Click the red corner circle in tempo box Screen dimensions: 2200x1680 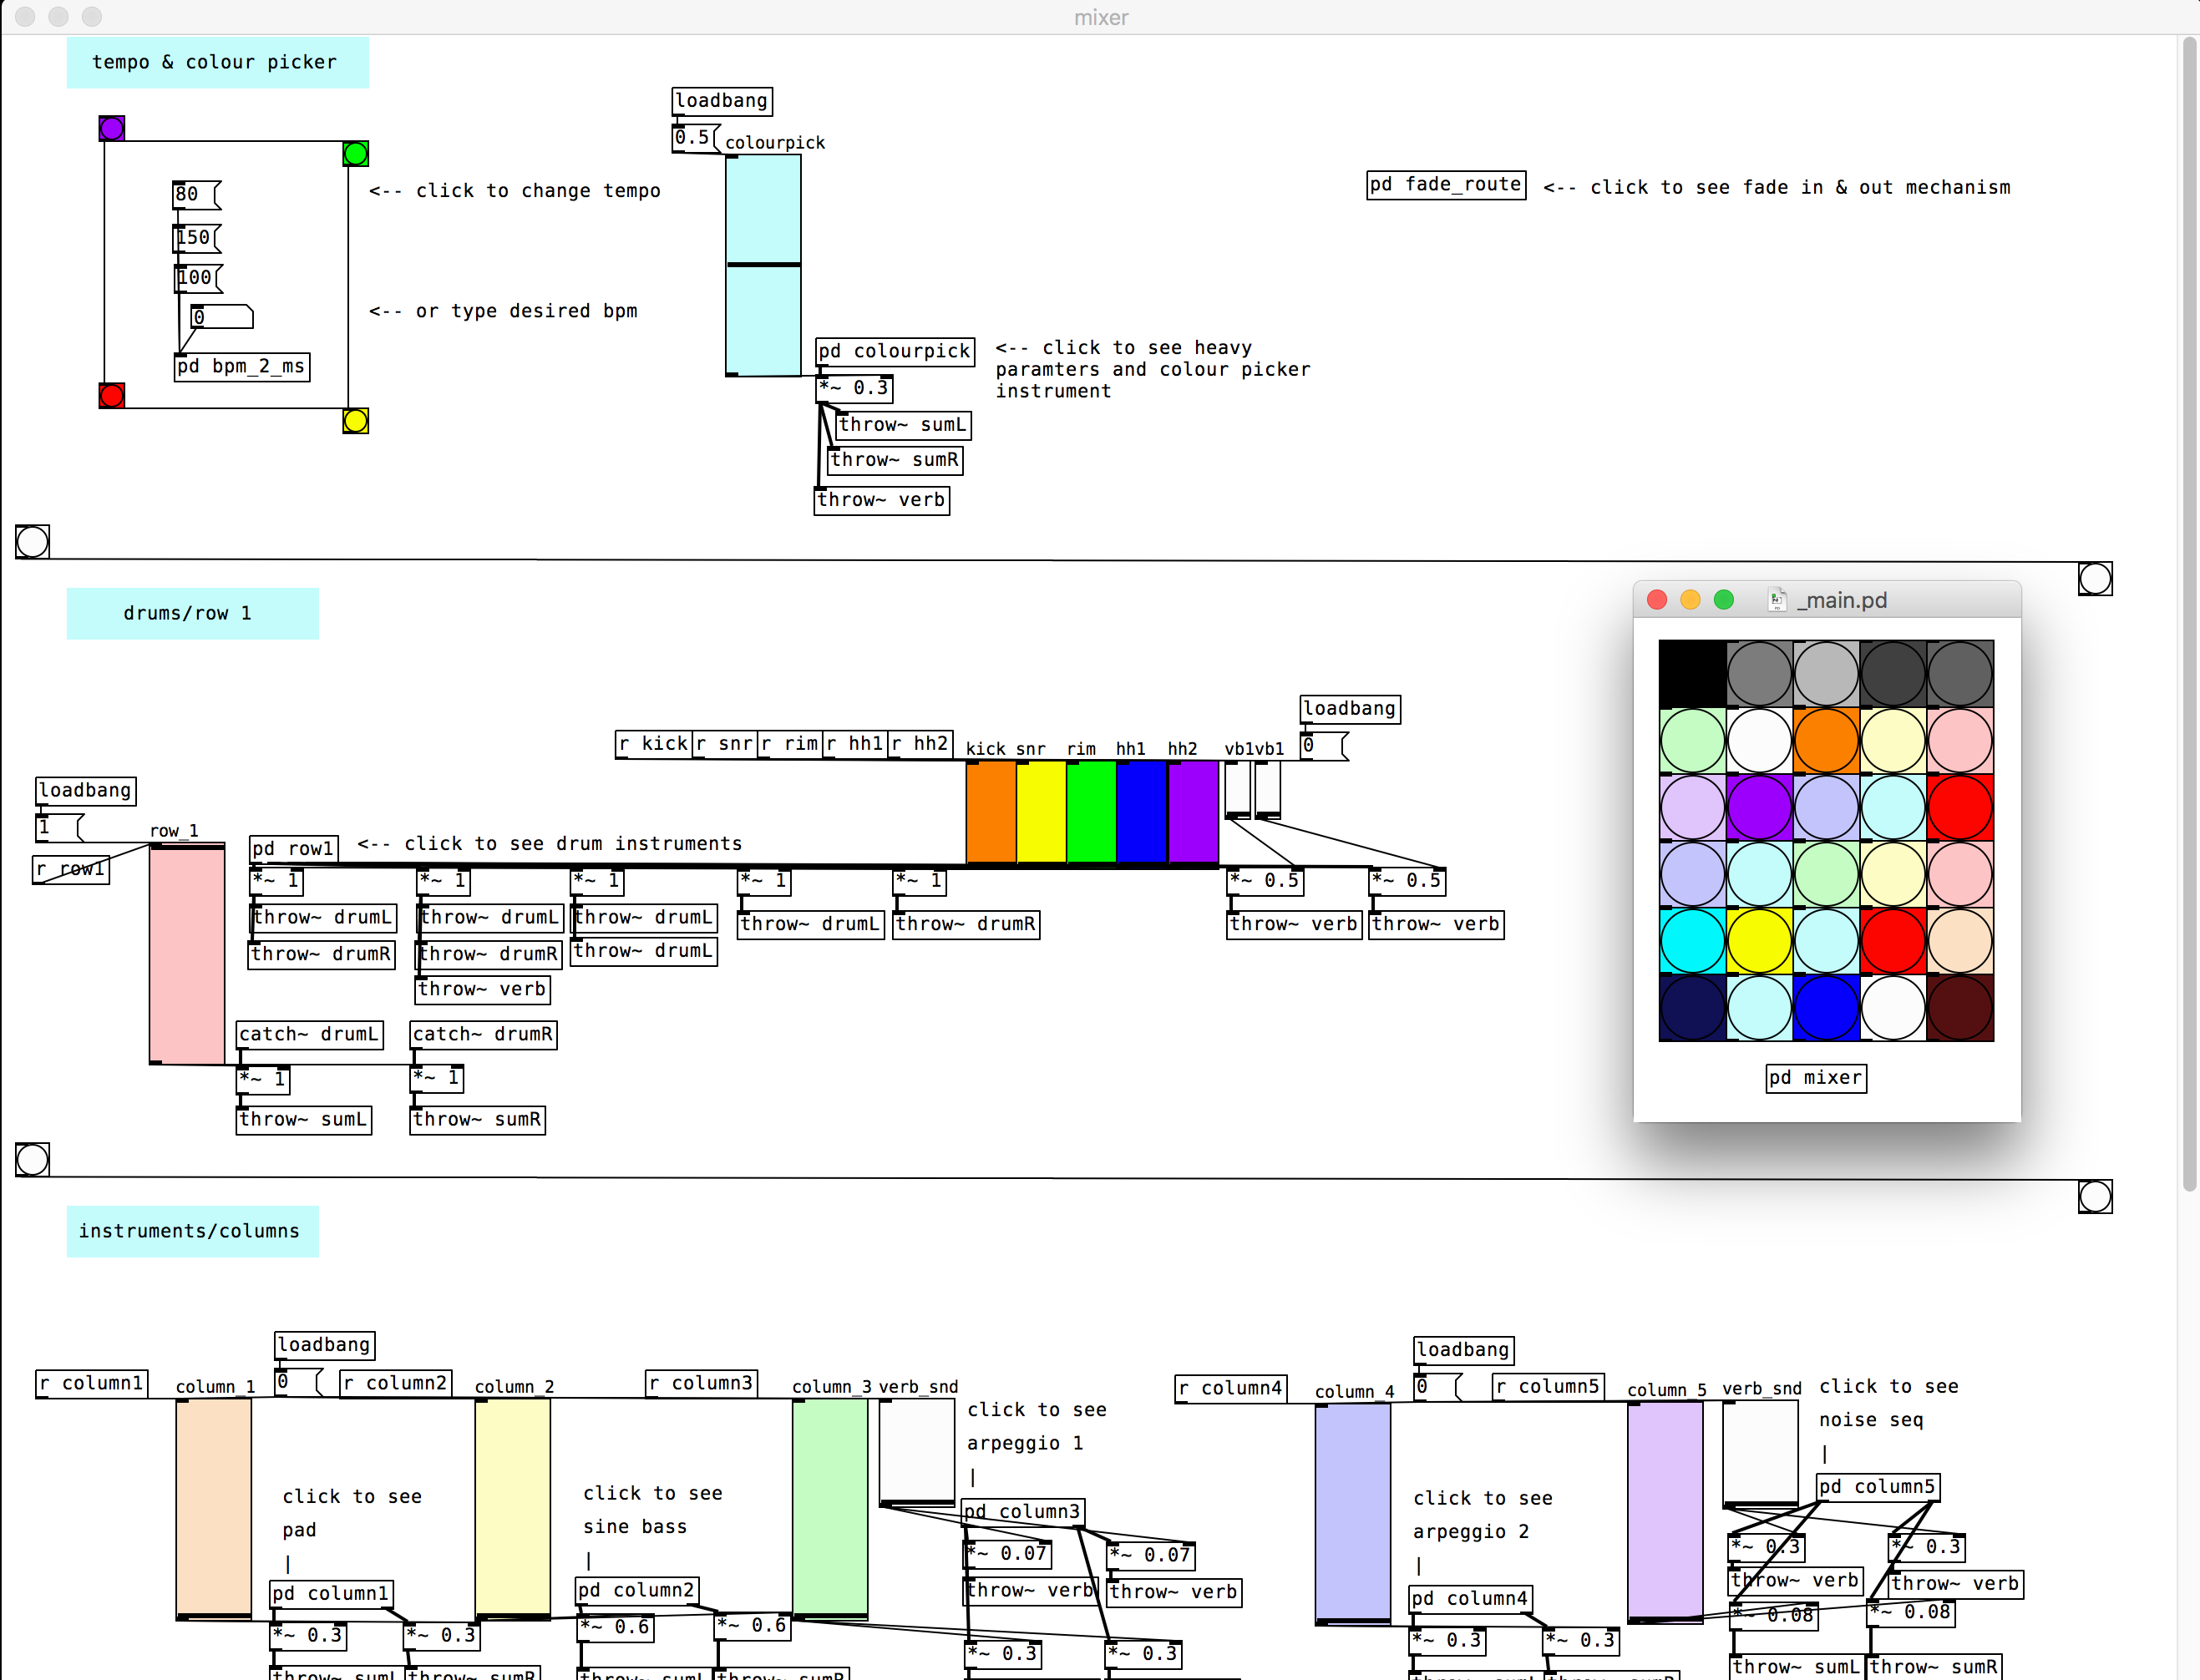point(112,395)
